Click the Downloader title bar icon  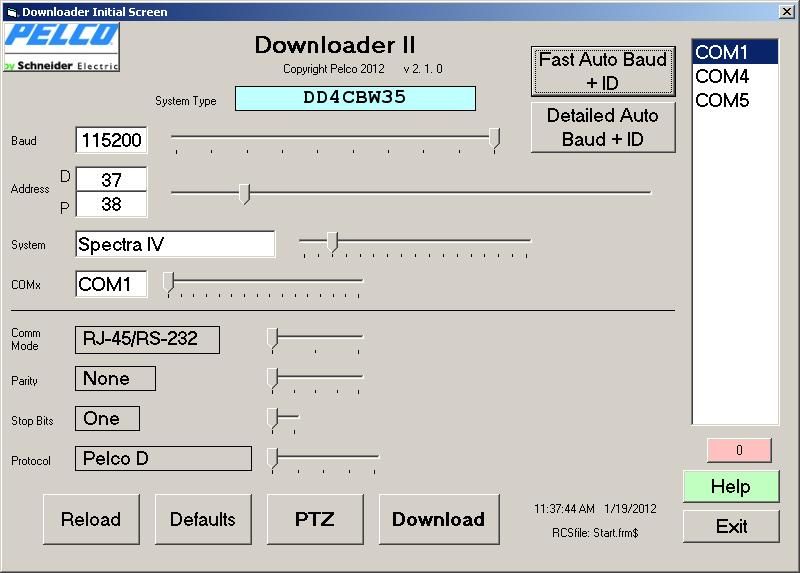[12, 12]
